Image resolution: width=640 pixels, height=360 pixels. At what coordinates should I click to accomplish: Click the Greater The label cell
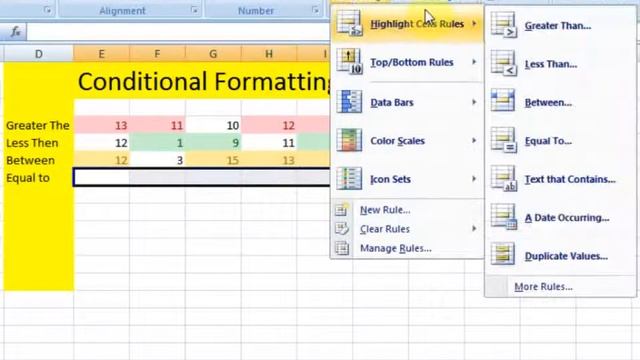pos(38,125)
